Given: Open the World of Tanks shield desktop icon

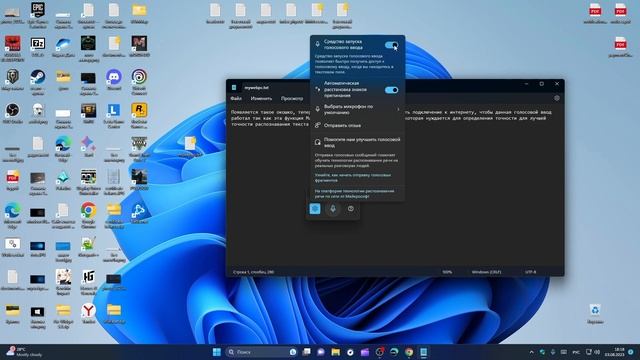Looking at the screenshot, I should click(x=12, y=80).
